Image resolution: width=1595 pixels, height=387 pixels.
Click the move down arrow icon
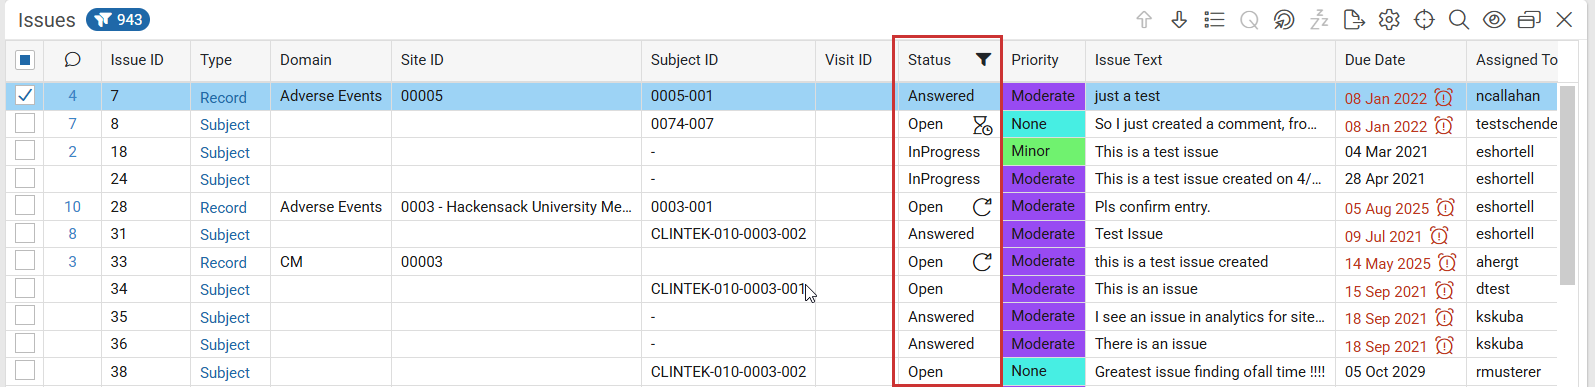1179,20
